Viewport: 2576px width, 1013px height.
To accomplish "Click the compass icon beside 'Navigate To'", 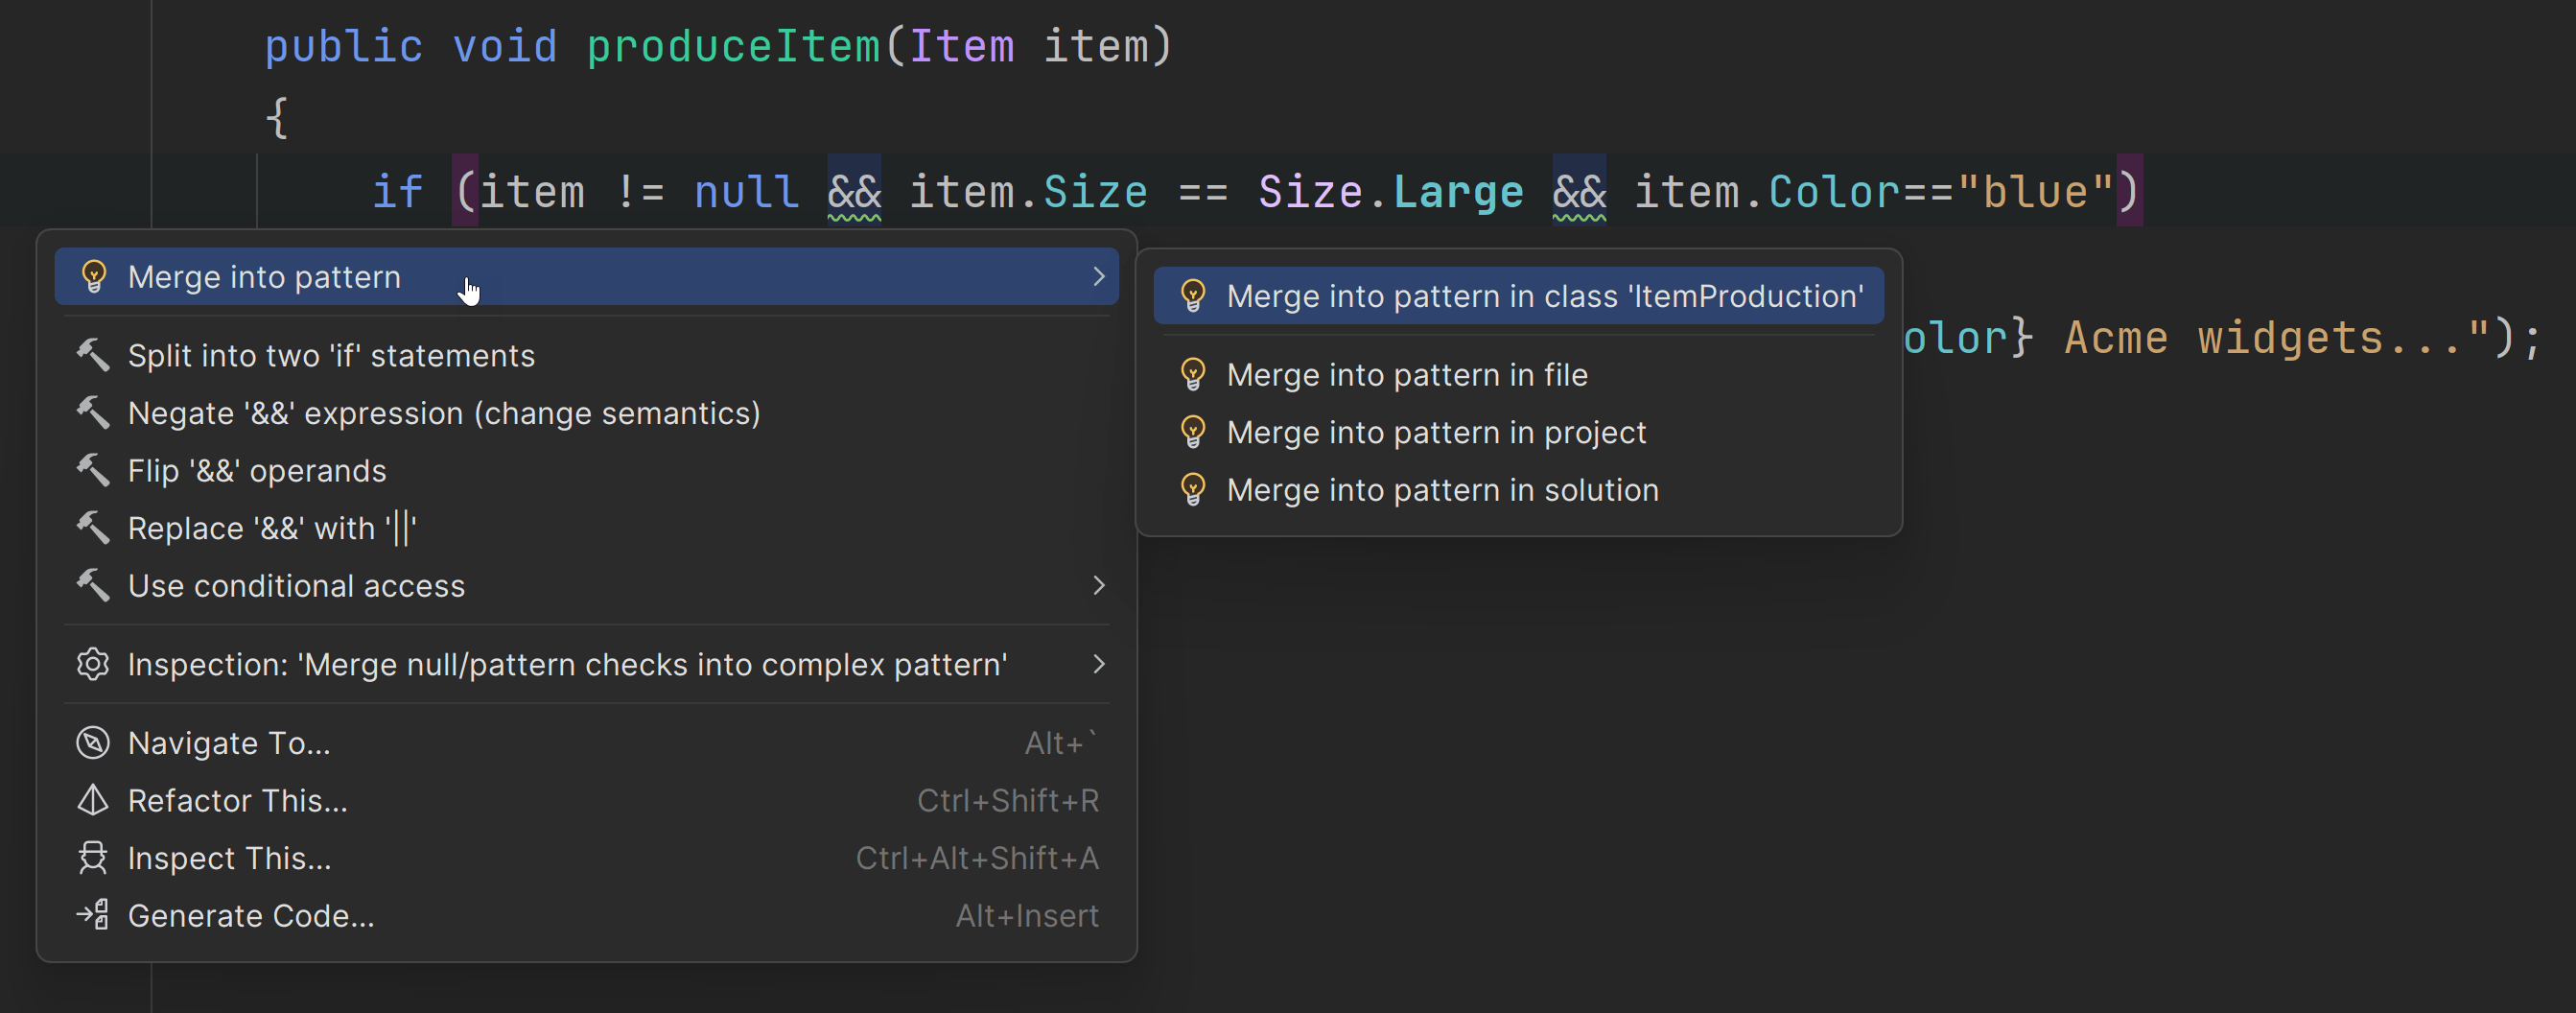I will click(x=93, y=742).
